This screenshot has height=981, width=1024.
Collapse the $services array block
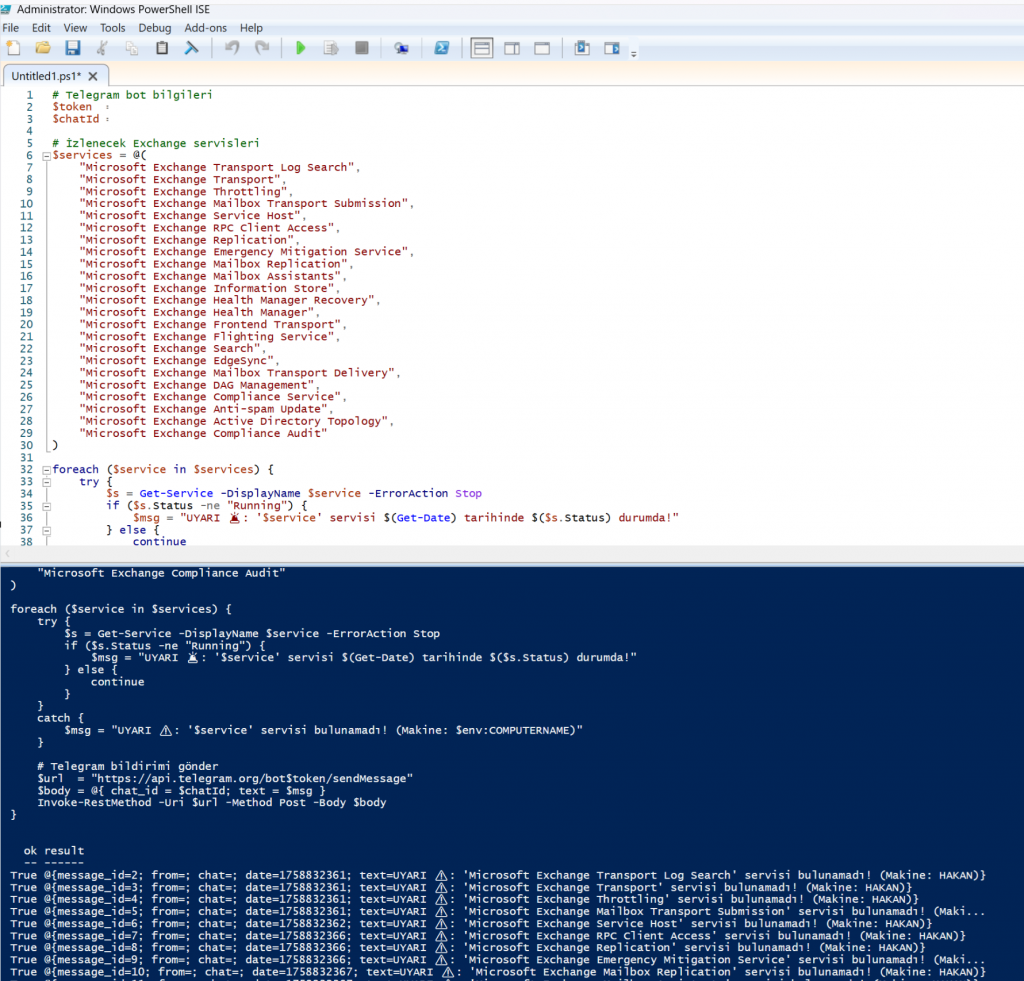(x=46, y=156)
